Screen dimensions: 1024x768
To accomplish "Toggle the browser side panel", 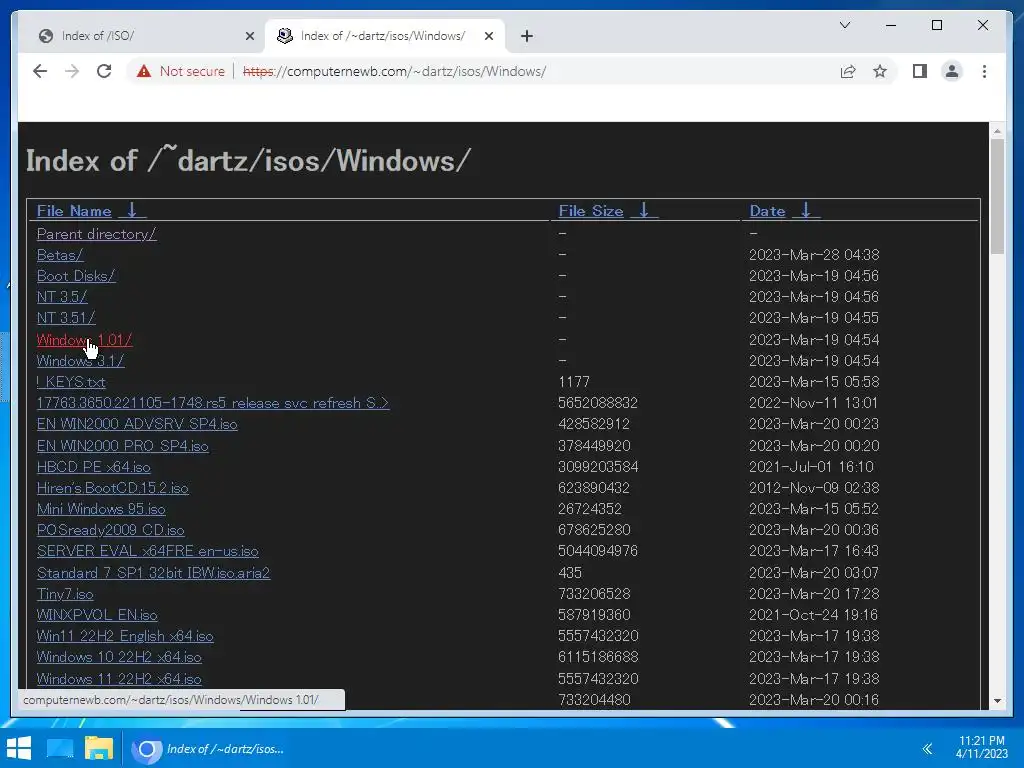I will (x=920, y=71).
